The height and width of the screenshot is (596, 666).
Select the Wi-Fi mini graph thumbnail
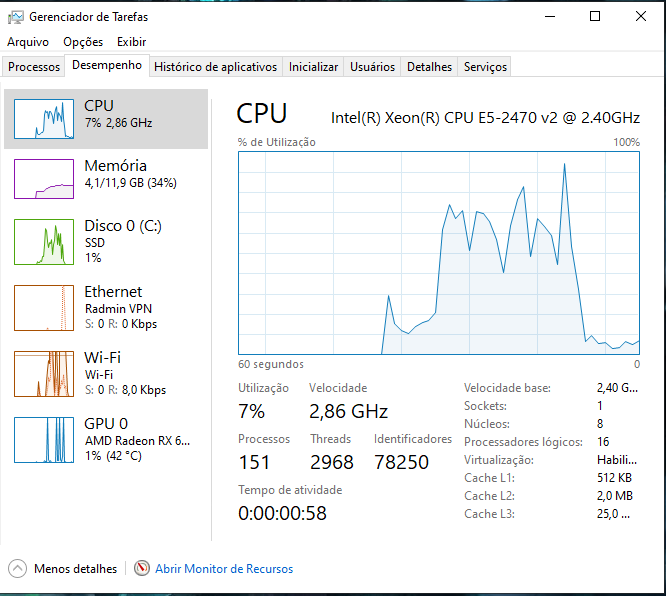point(44,374)
